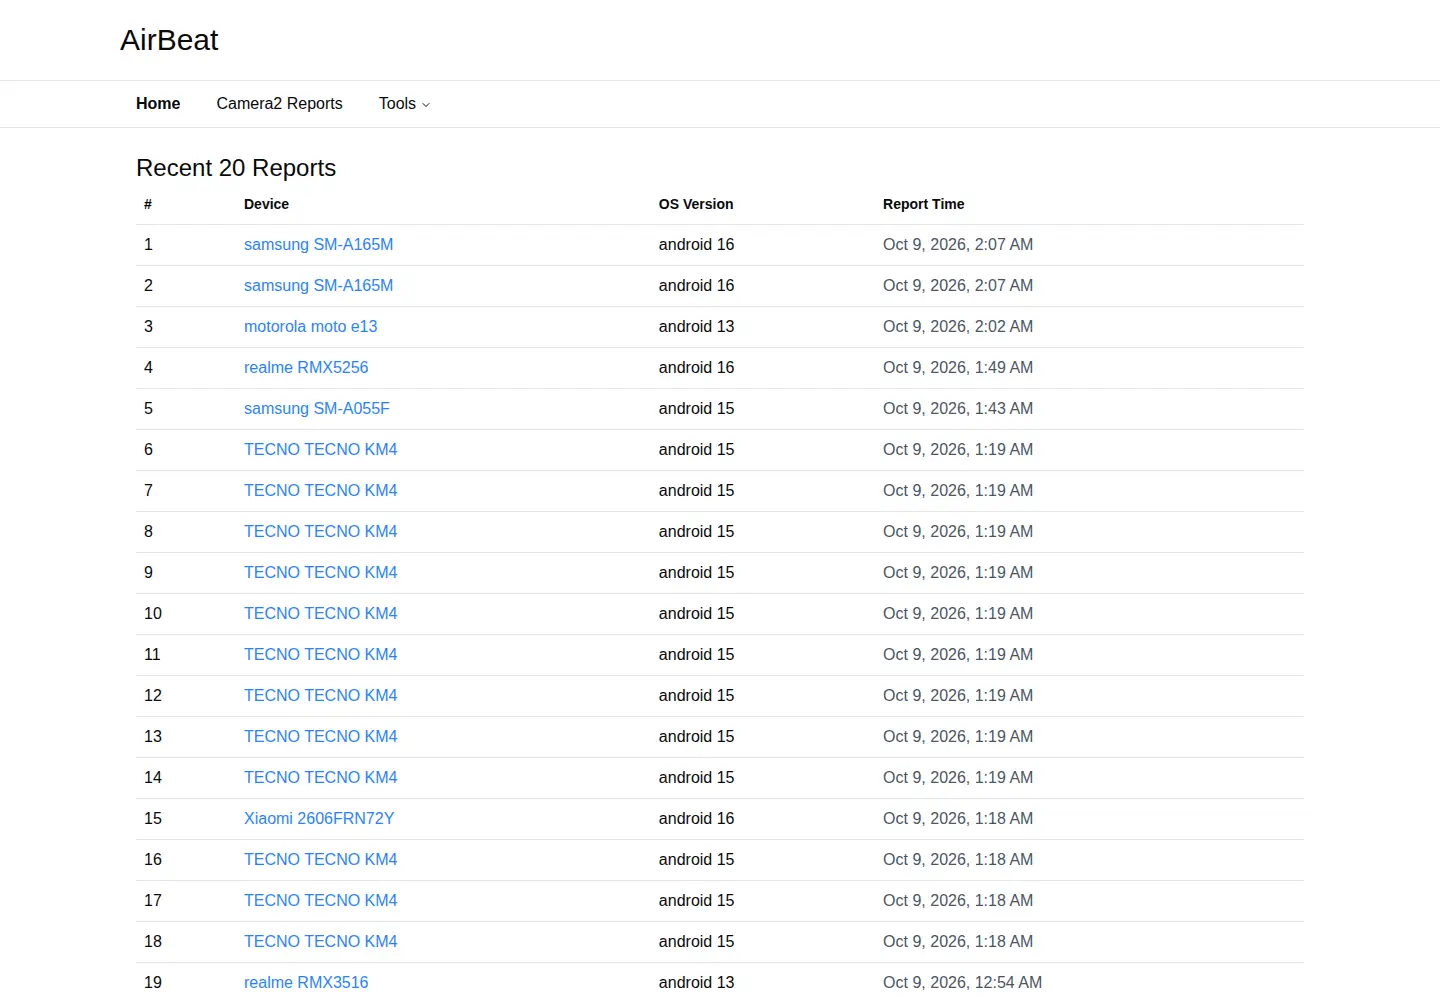Go to the Home nav item
Image resolution: width=1440 pixels, height=1000 pixels.
pyautogui.click(x=158, y=104)
